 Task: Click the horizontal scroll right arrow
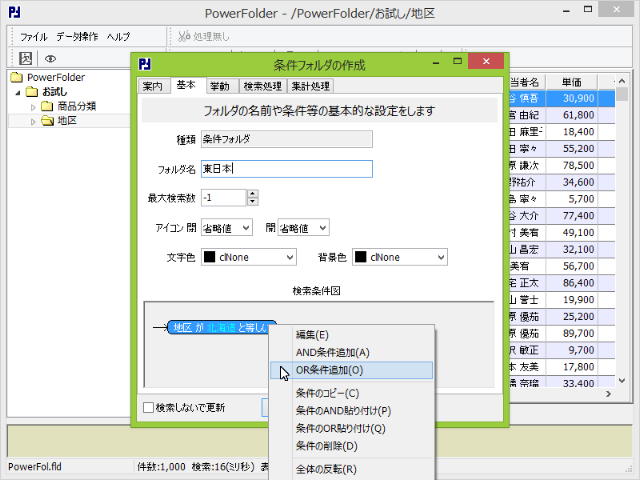(609, 394)
